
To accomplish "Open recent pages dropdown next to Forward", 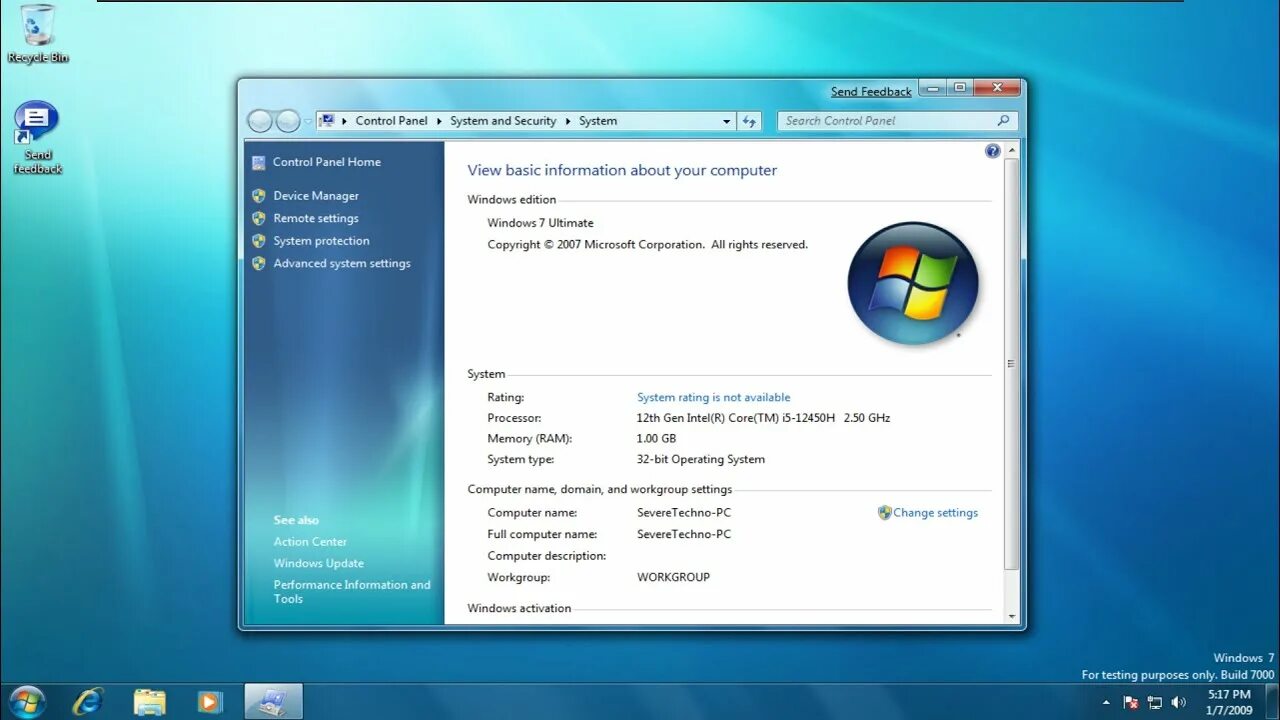I will (x=308, y=121).
